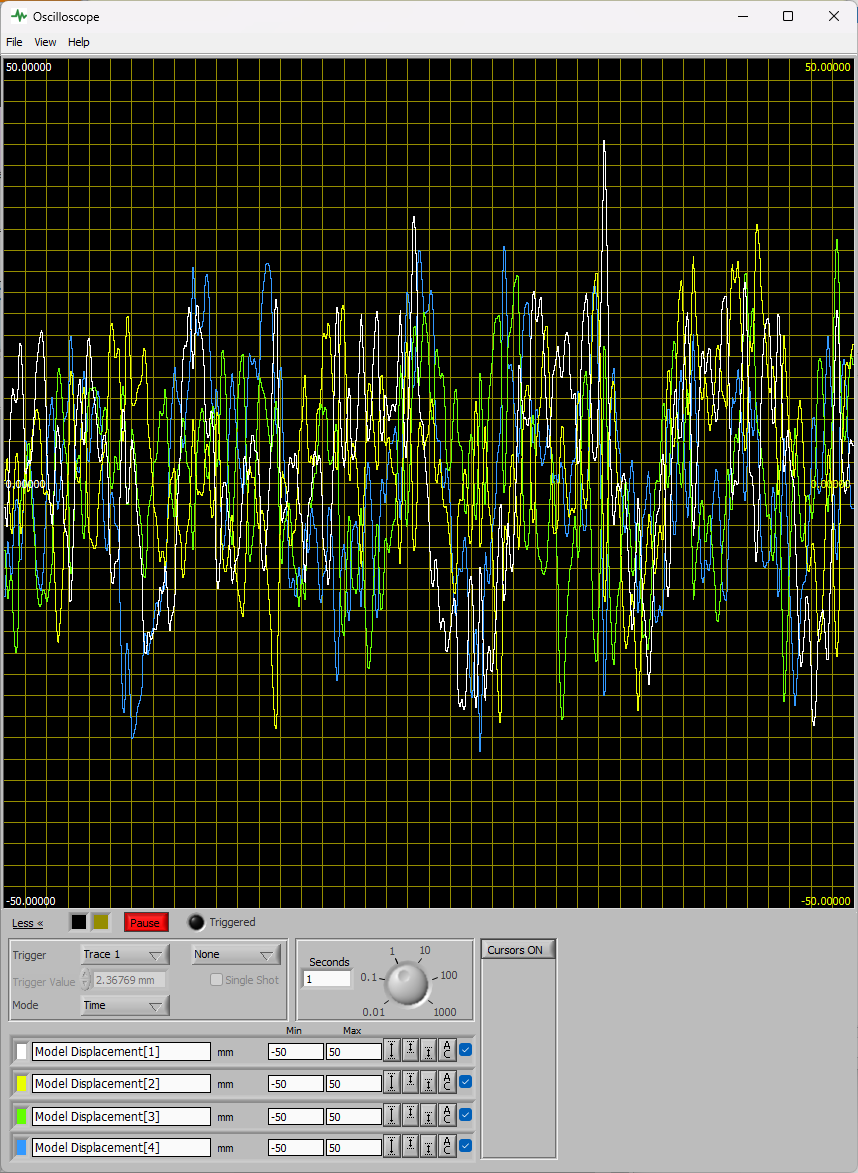Click lower autoscale icon for Model Displacement[2]

tap(428, 1082)
